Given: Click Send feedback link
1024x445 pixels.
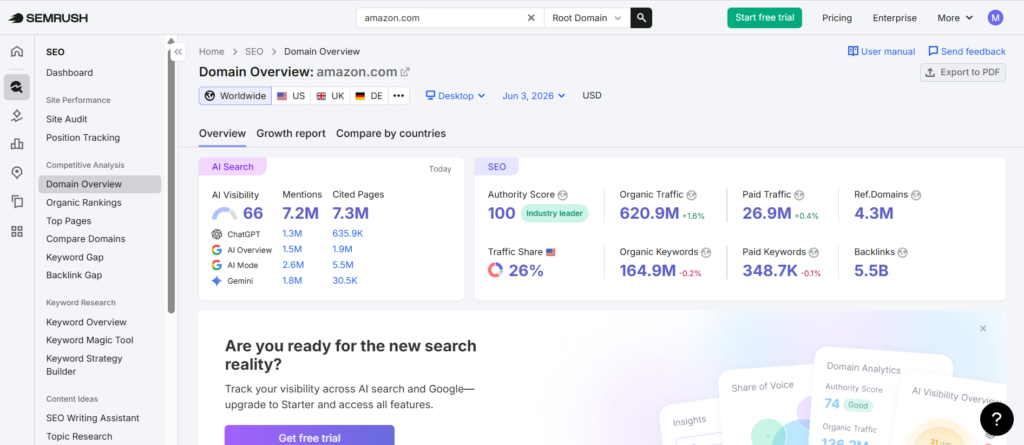Looking at the screenshot, I should point(967,51).
